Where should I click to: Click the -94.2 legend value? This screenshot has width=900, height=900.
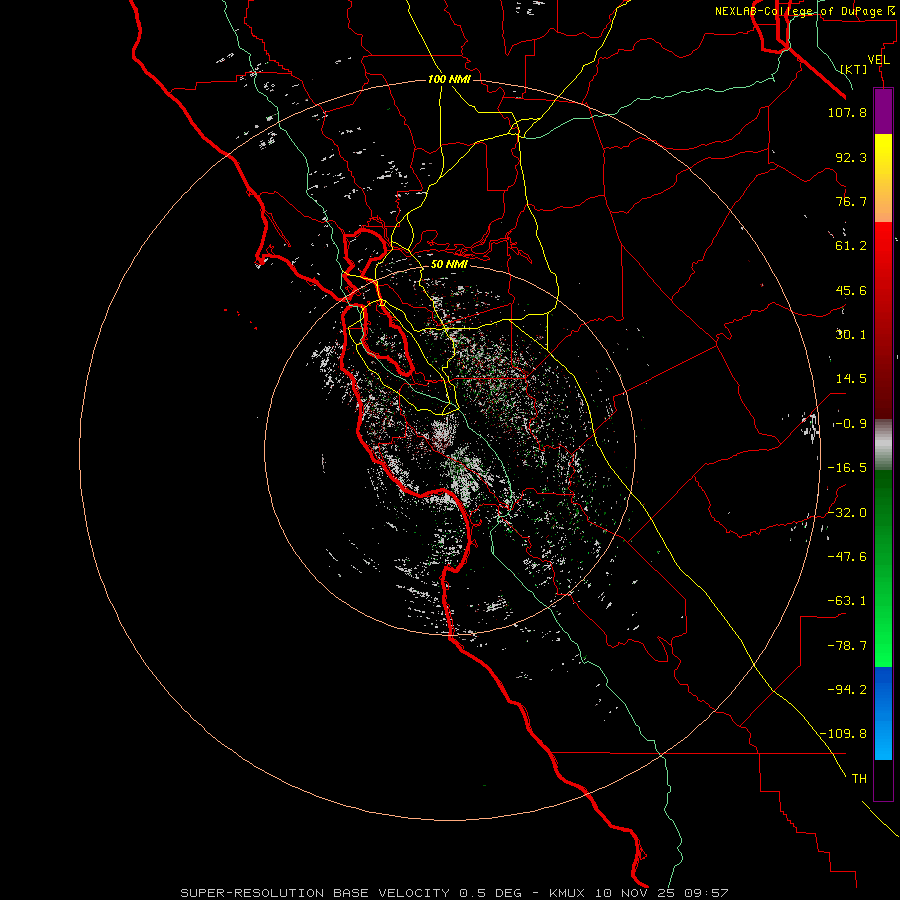[x=847, y=689]
